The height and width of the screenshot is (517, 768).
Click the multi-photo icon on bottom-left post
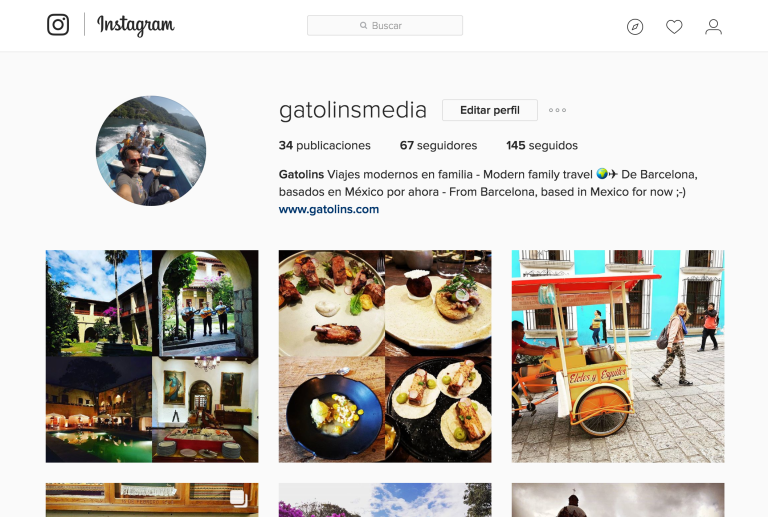pos(238,498)
